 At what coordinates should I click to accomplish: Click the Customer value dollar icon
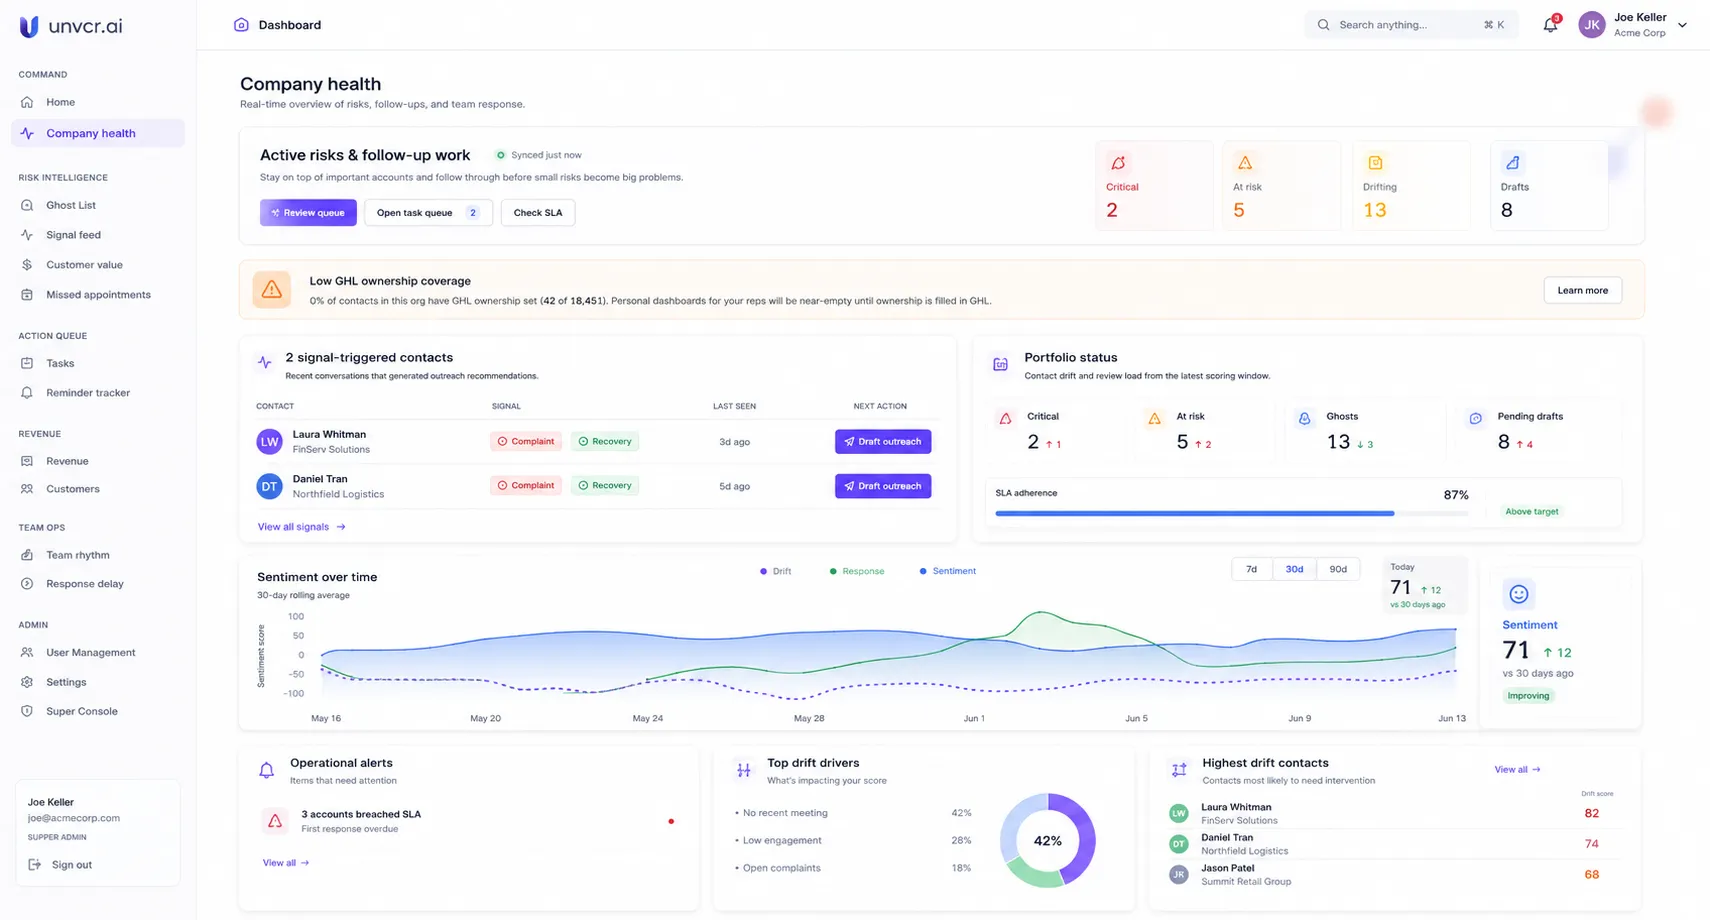27,265
